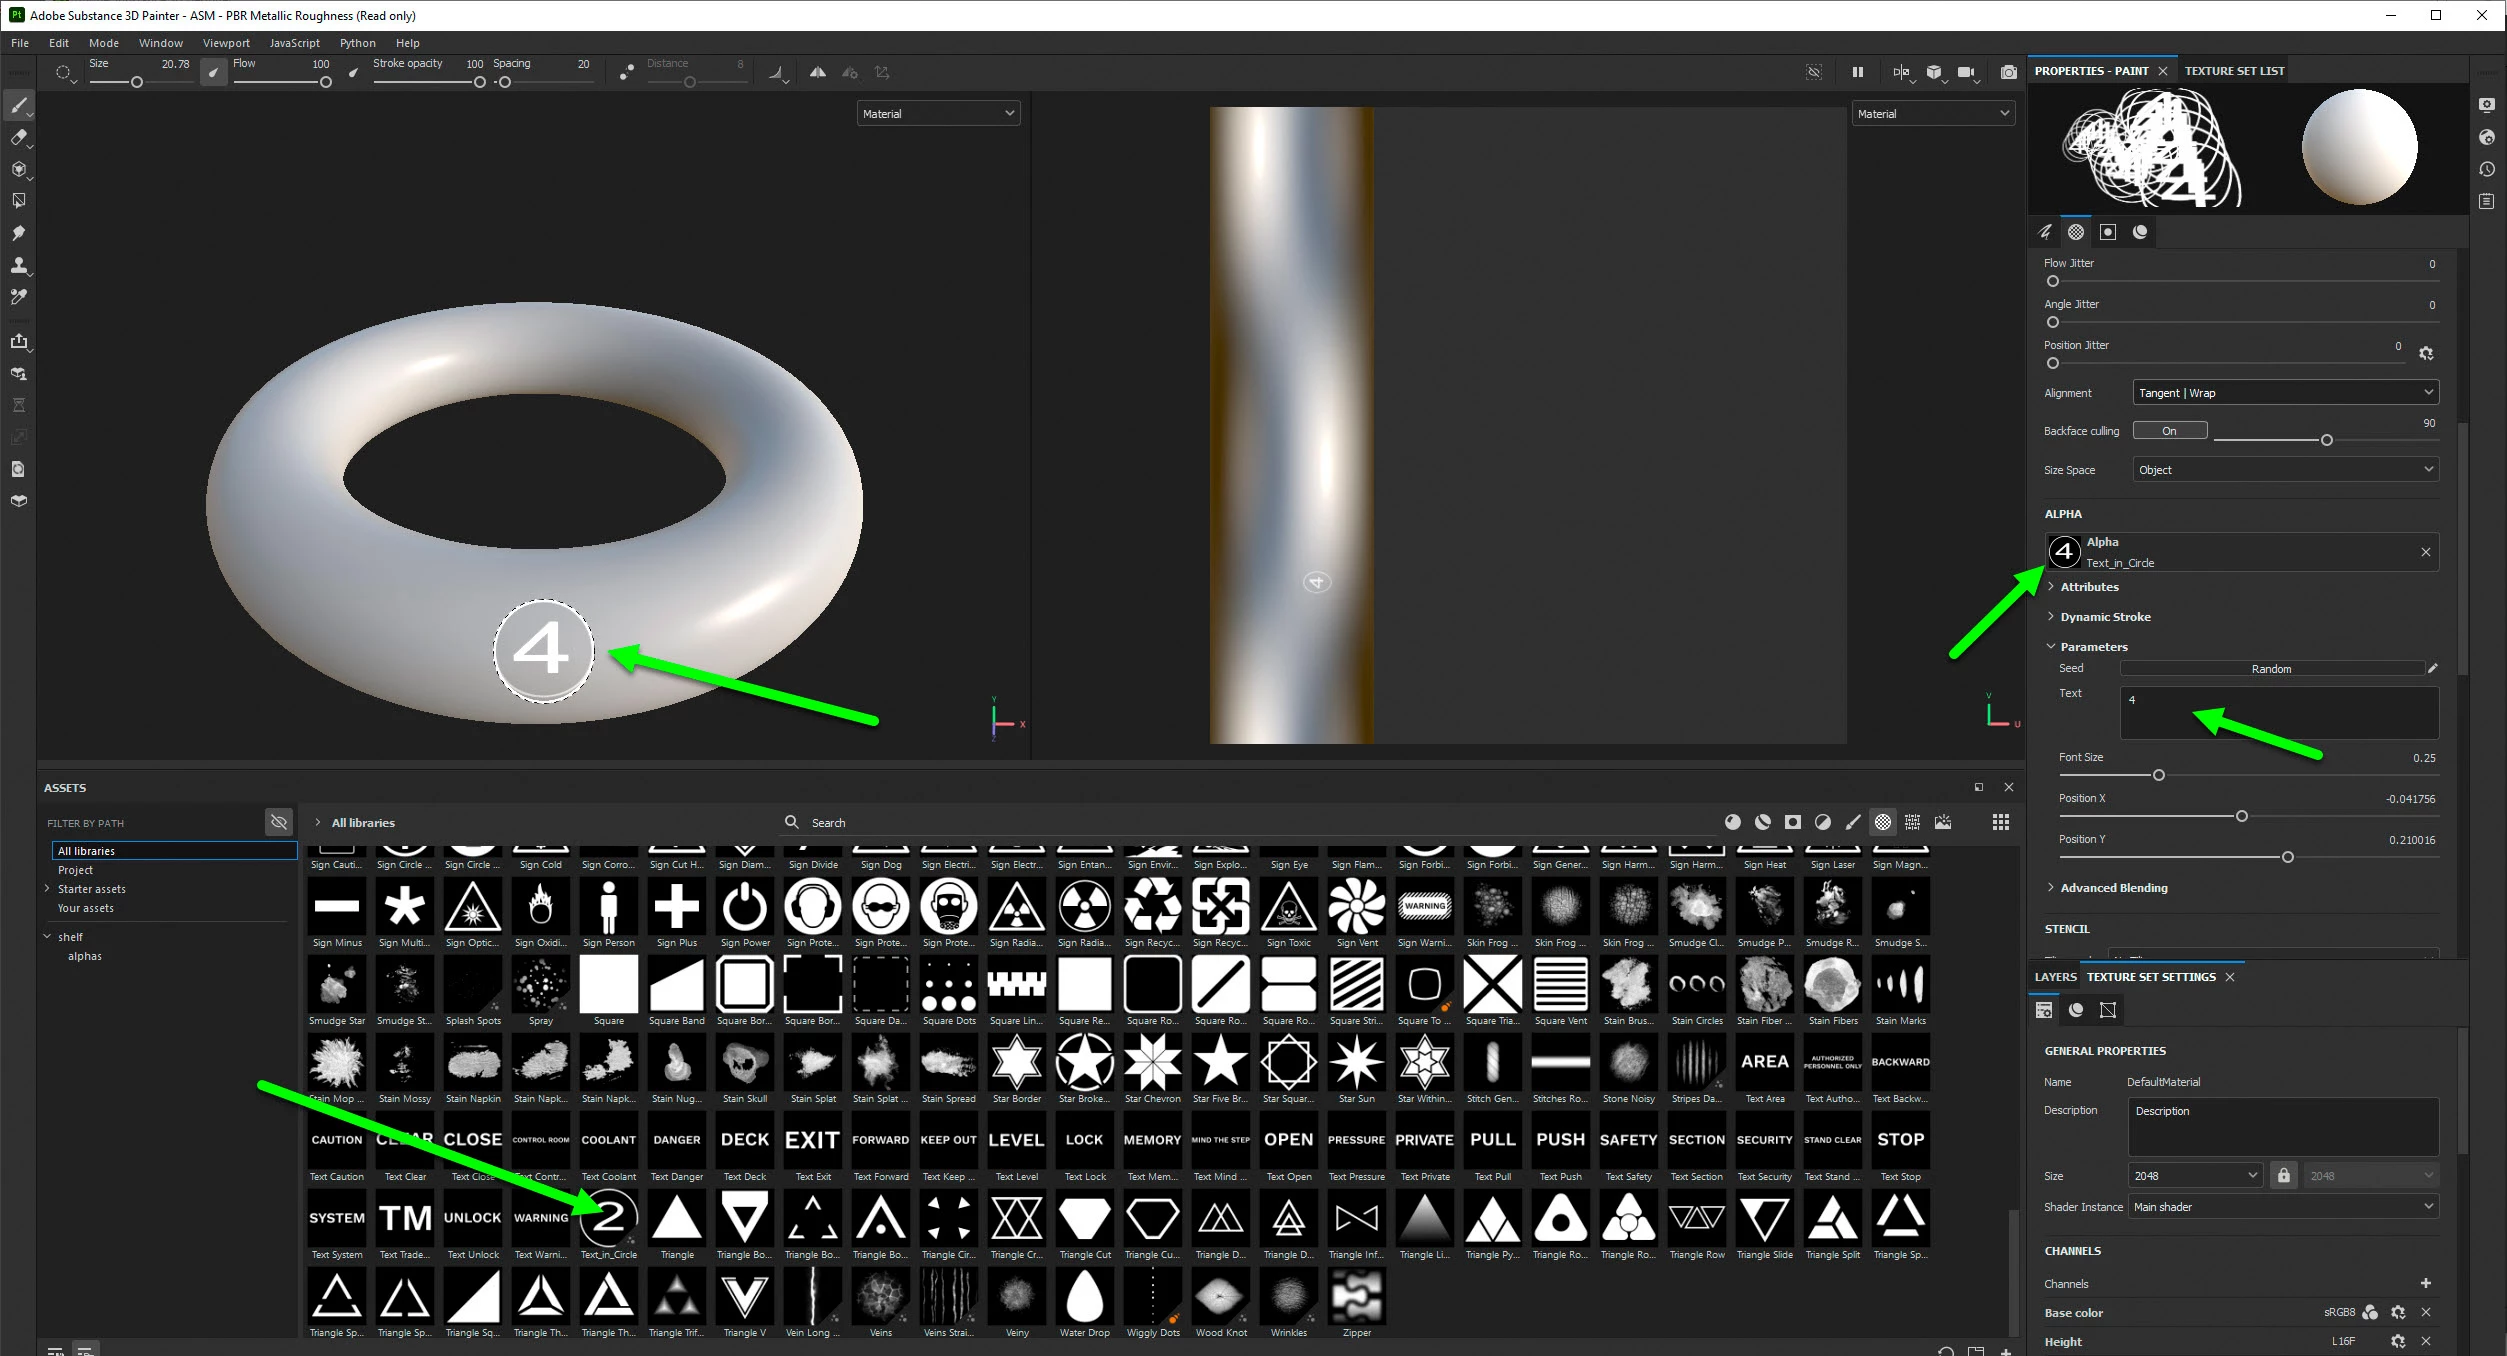Toggle the size lock icon

[2283, 1176]
